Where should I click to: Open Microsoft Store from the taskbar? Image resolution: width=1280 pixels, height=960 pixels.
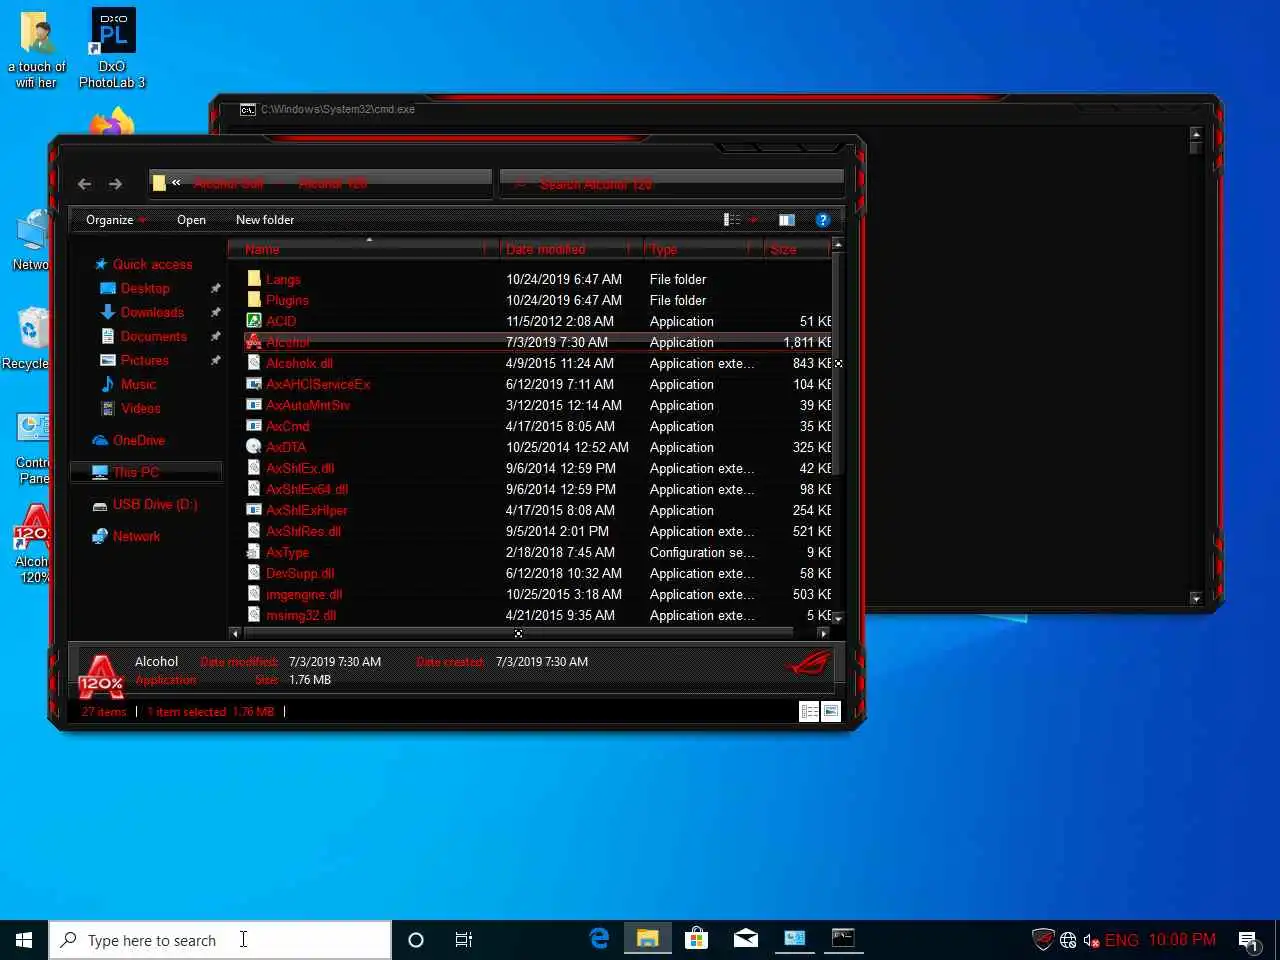point(697,939)
